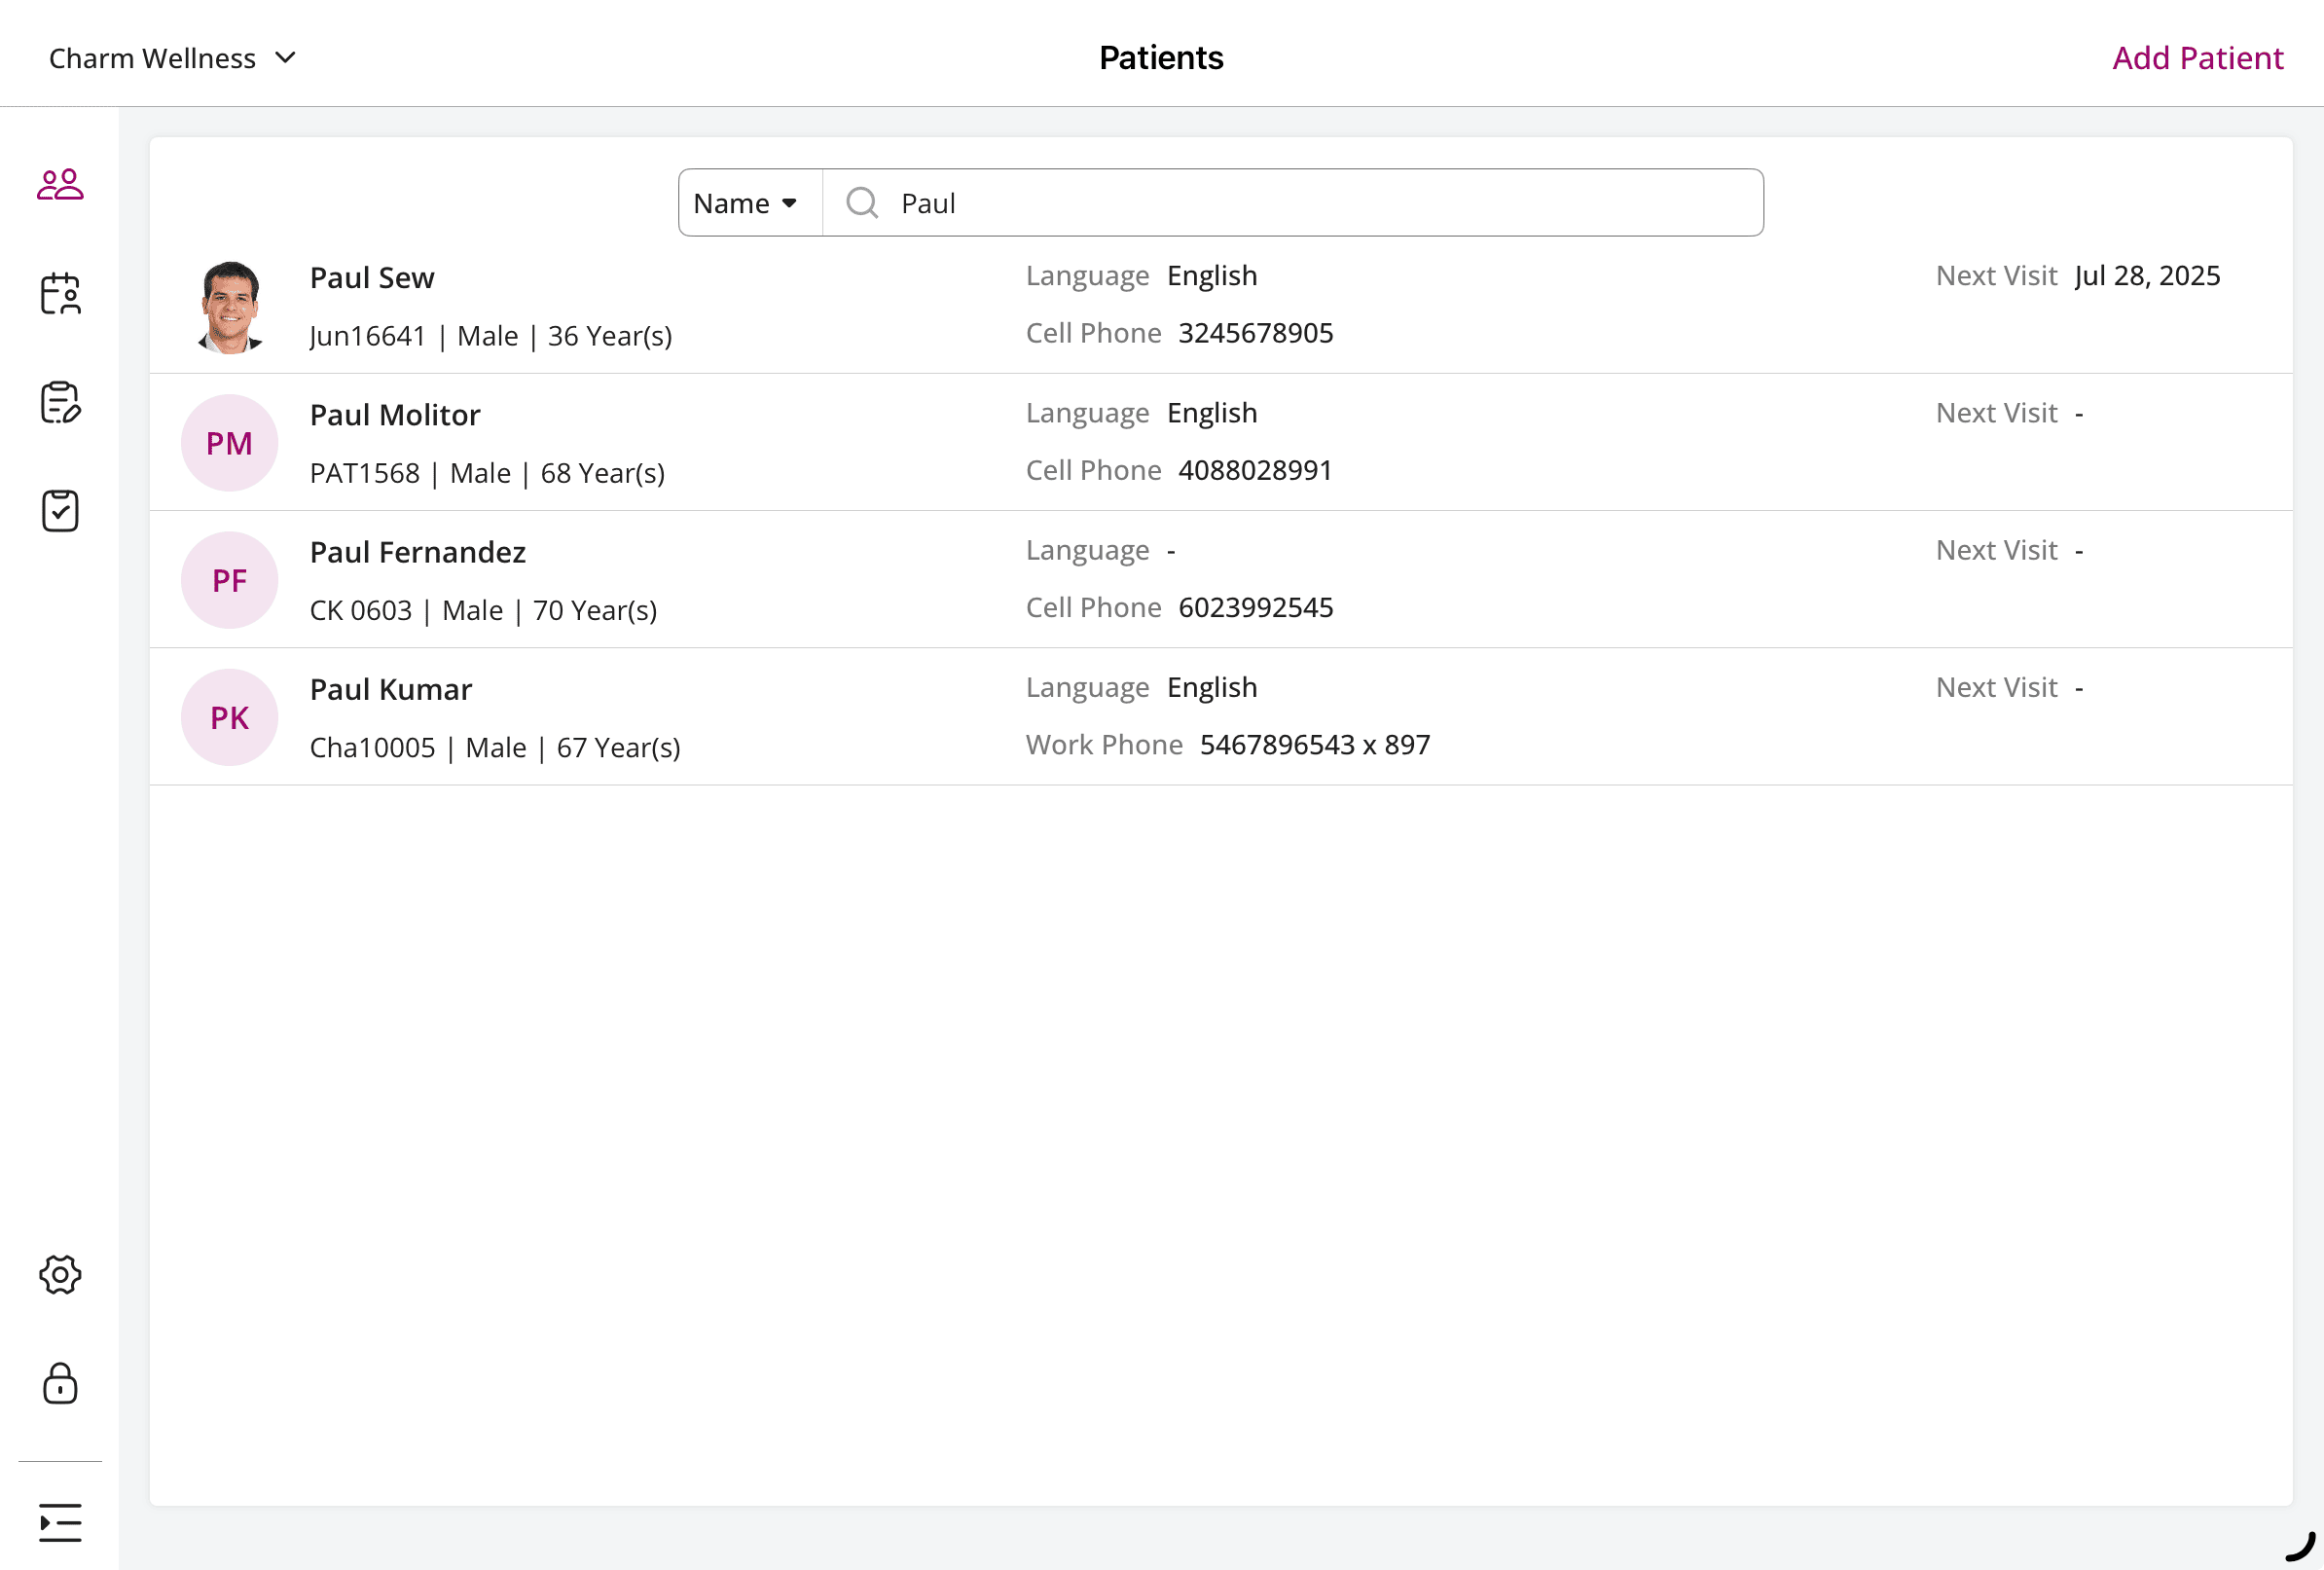Open Paul Sew patient record
Viewport: 2324px width, 1570px height.
pos(372,278)
